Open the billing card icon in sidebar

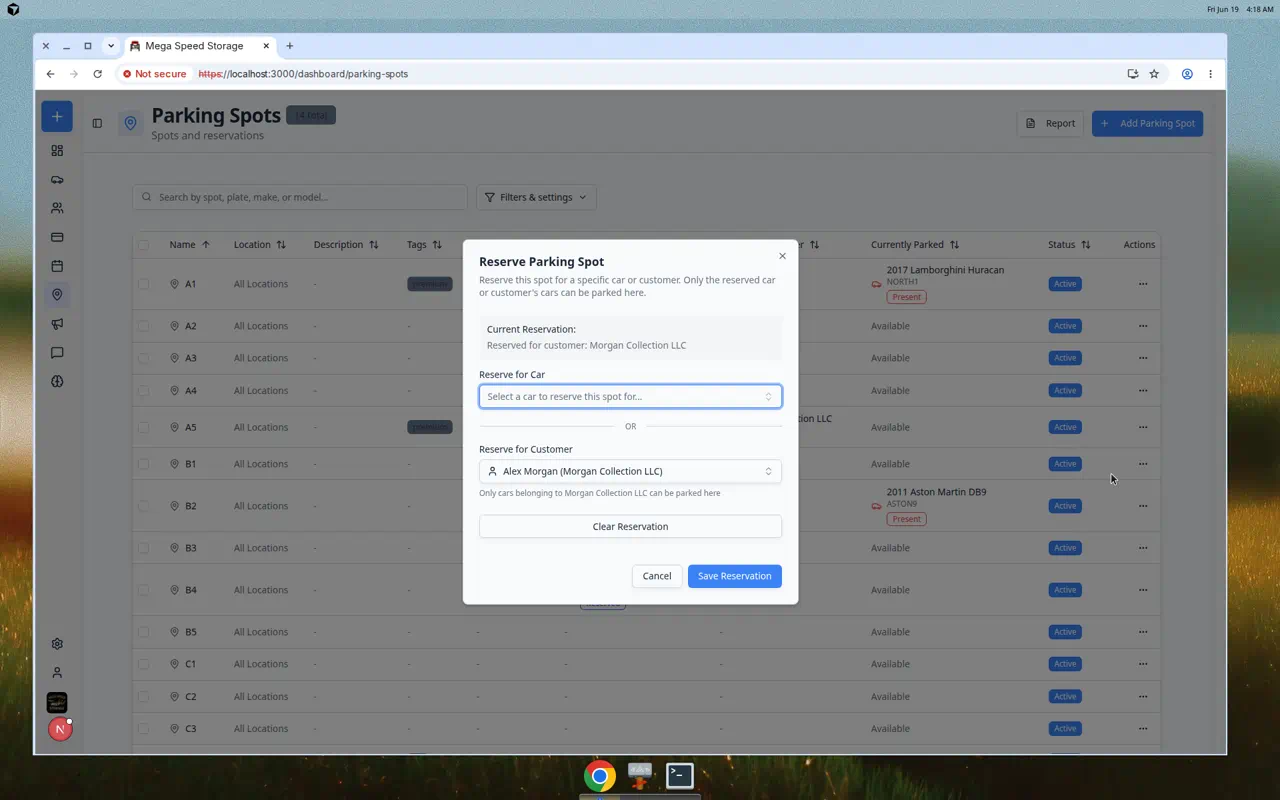pos(57,238)
